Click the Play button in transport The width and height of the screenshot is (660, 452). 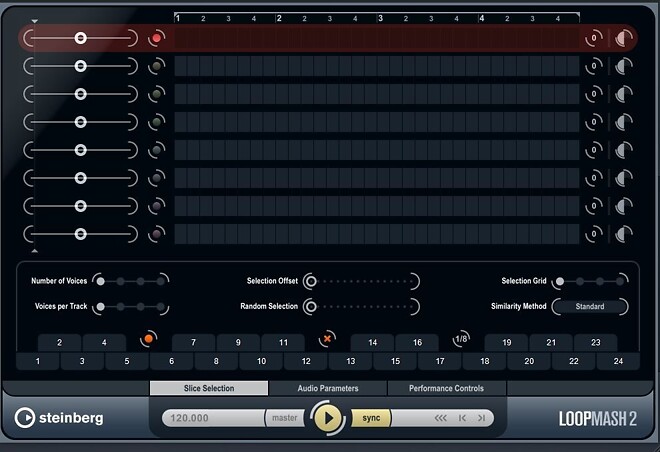coord(327,418)
